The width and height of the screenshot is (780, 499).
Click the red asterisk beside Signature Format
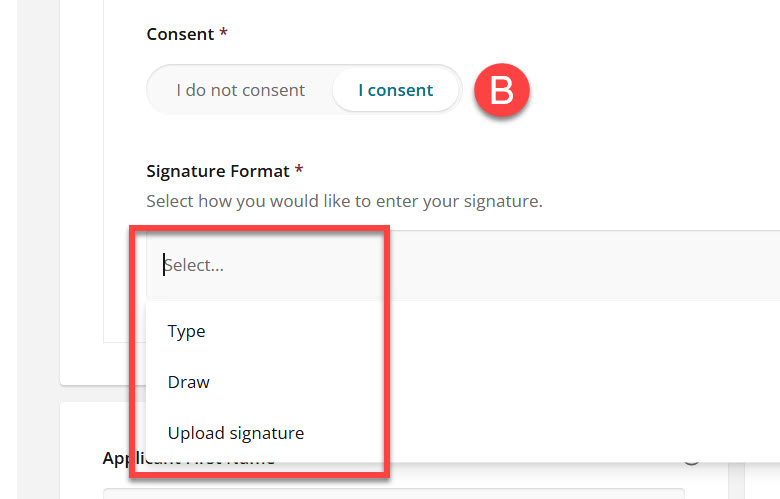click(298, 169)
